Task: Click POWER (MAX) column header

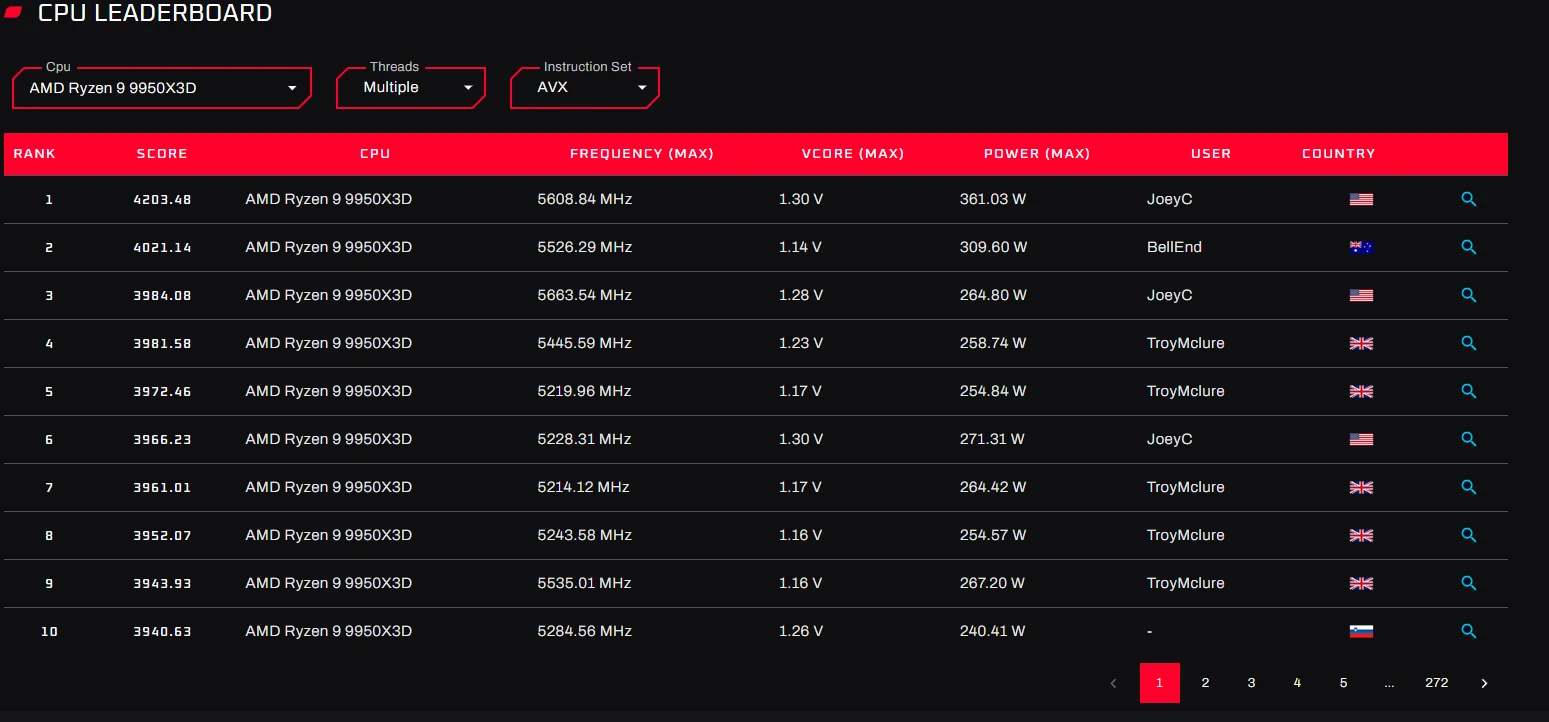Action: point(1037,154)
